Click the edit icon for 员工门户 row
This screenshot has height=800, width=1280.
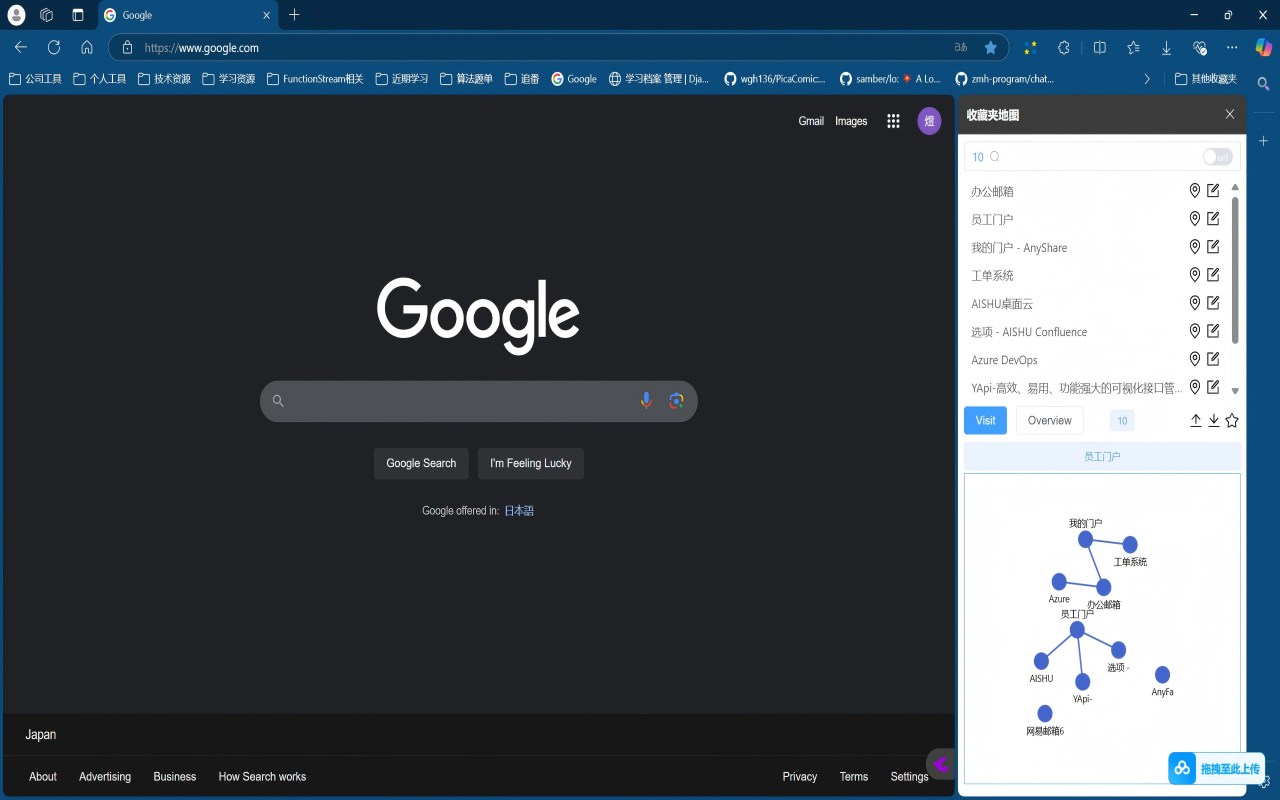[x=1213, y=218]
